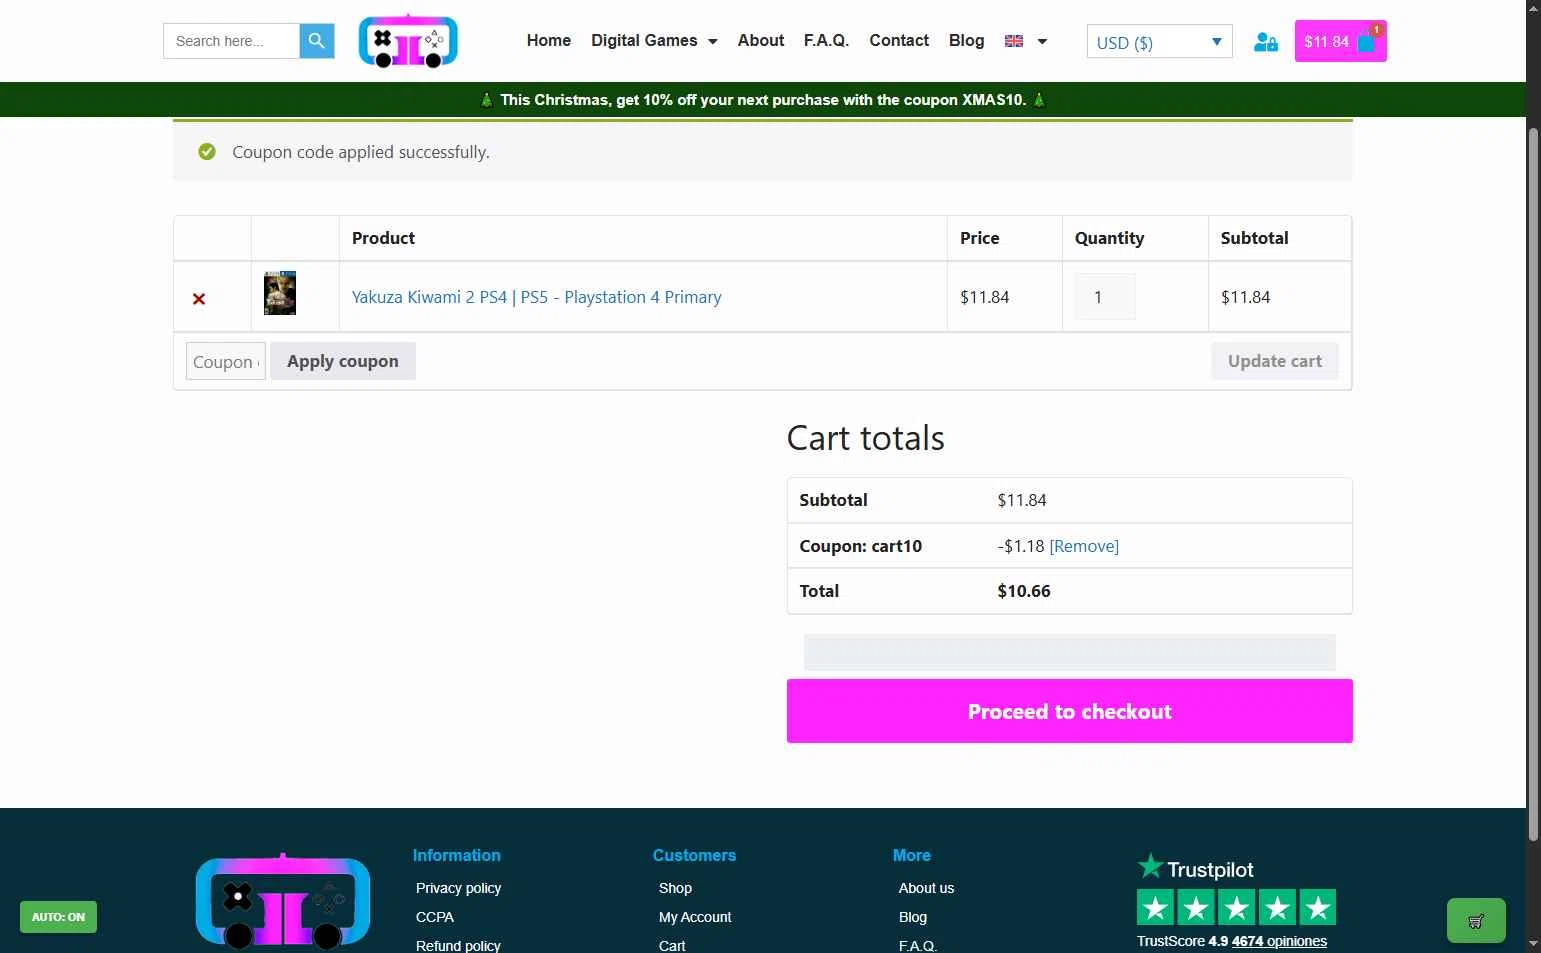Screen dimensions: 1541x953
Task: Click the quantity field showing 1
Action: coord(1105,297)
